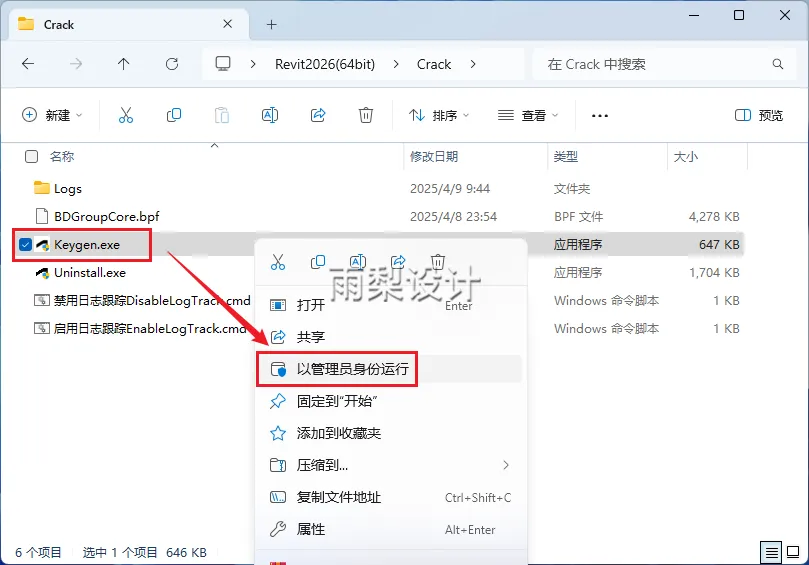Open the toolbar See more (…) menu
809x565 pixels.
click(x=600, y=116)
